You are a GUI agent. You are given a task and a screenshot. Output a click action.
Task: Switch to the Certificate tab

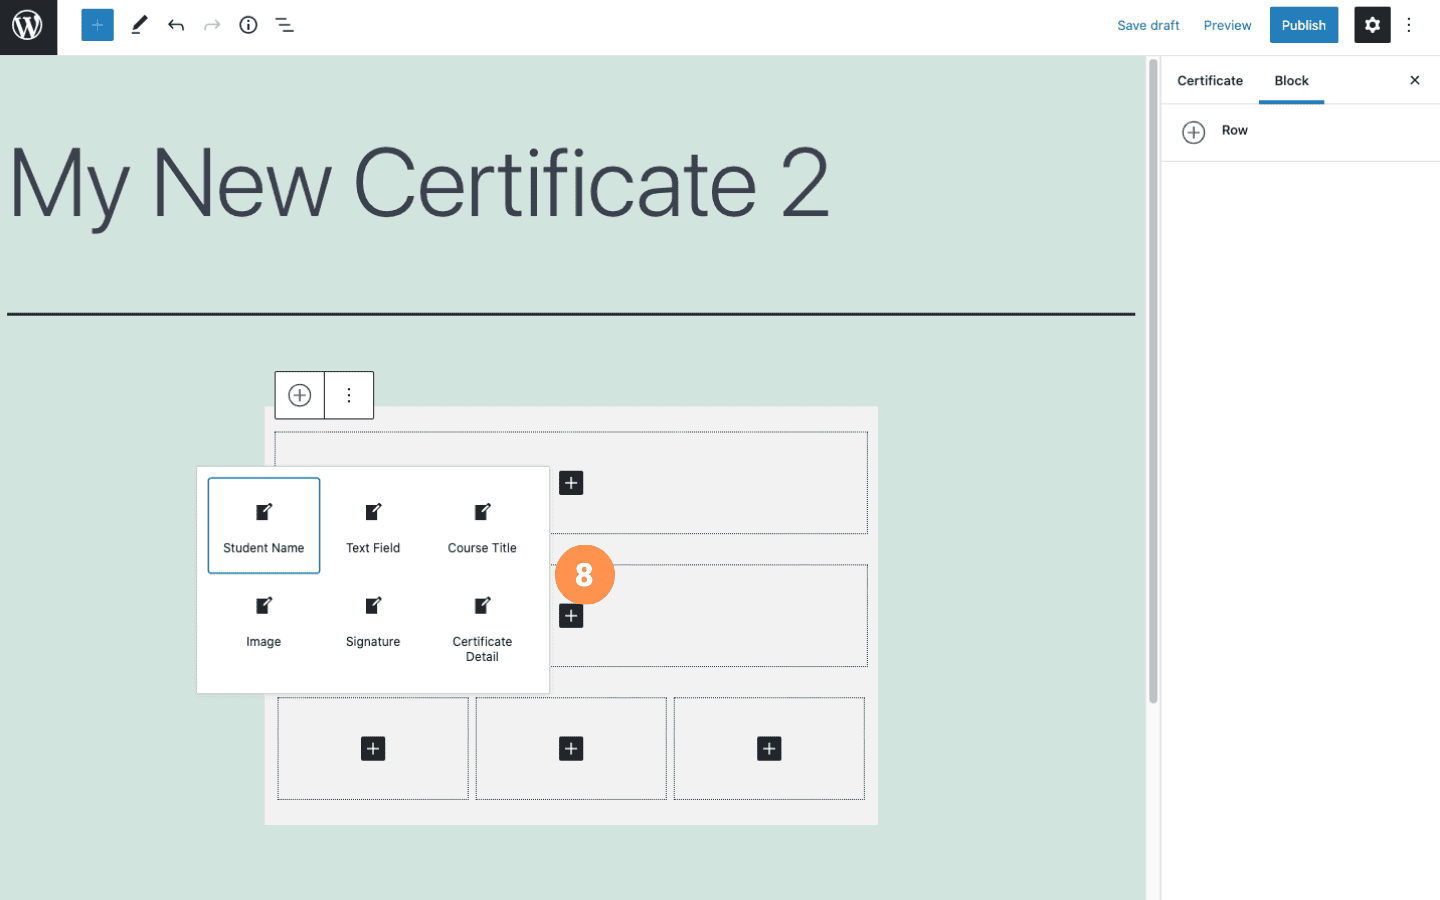[x=1210, y=81]
